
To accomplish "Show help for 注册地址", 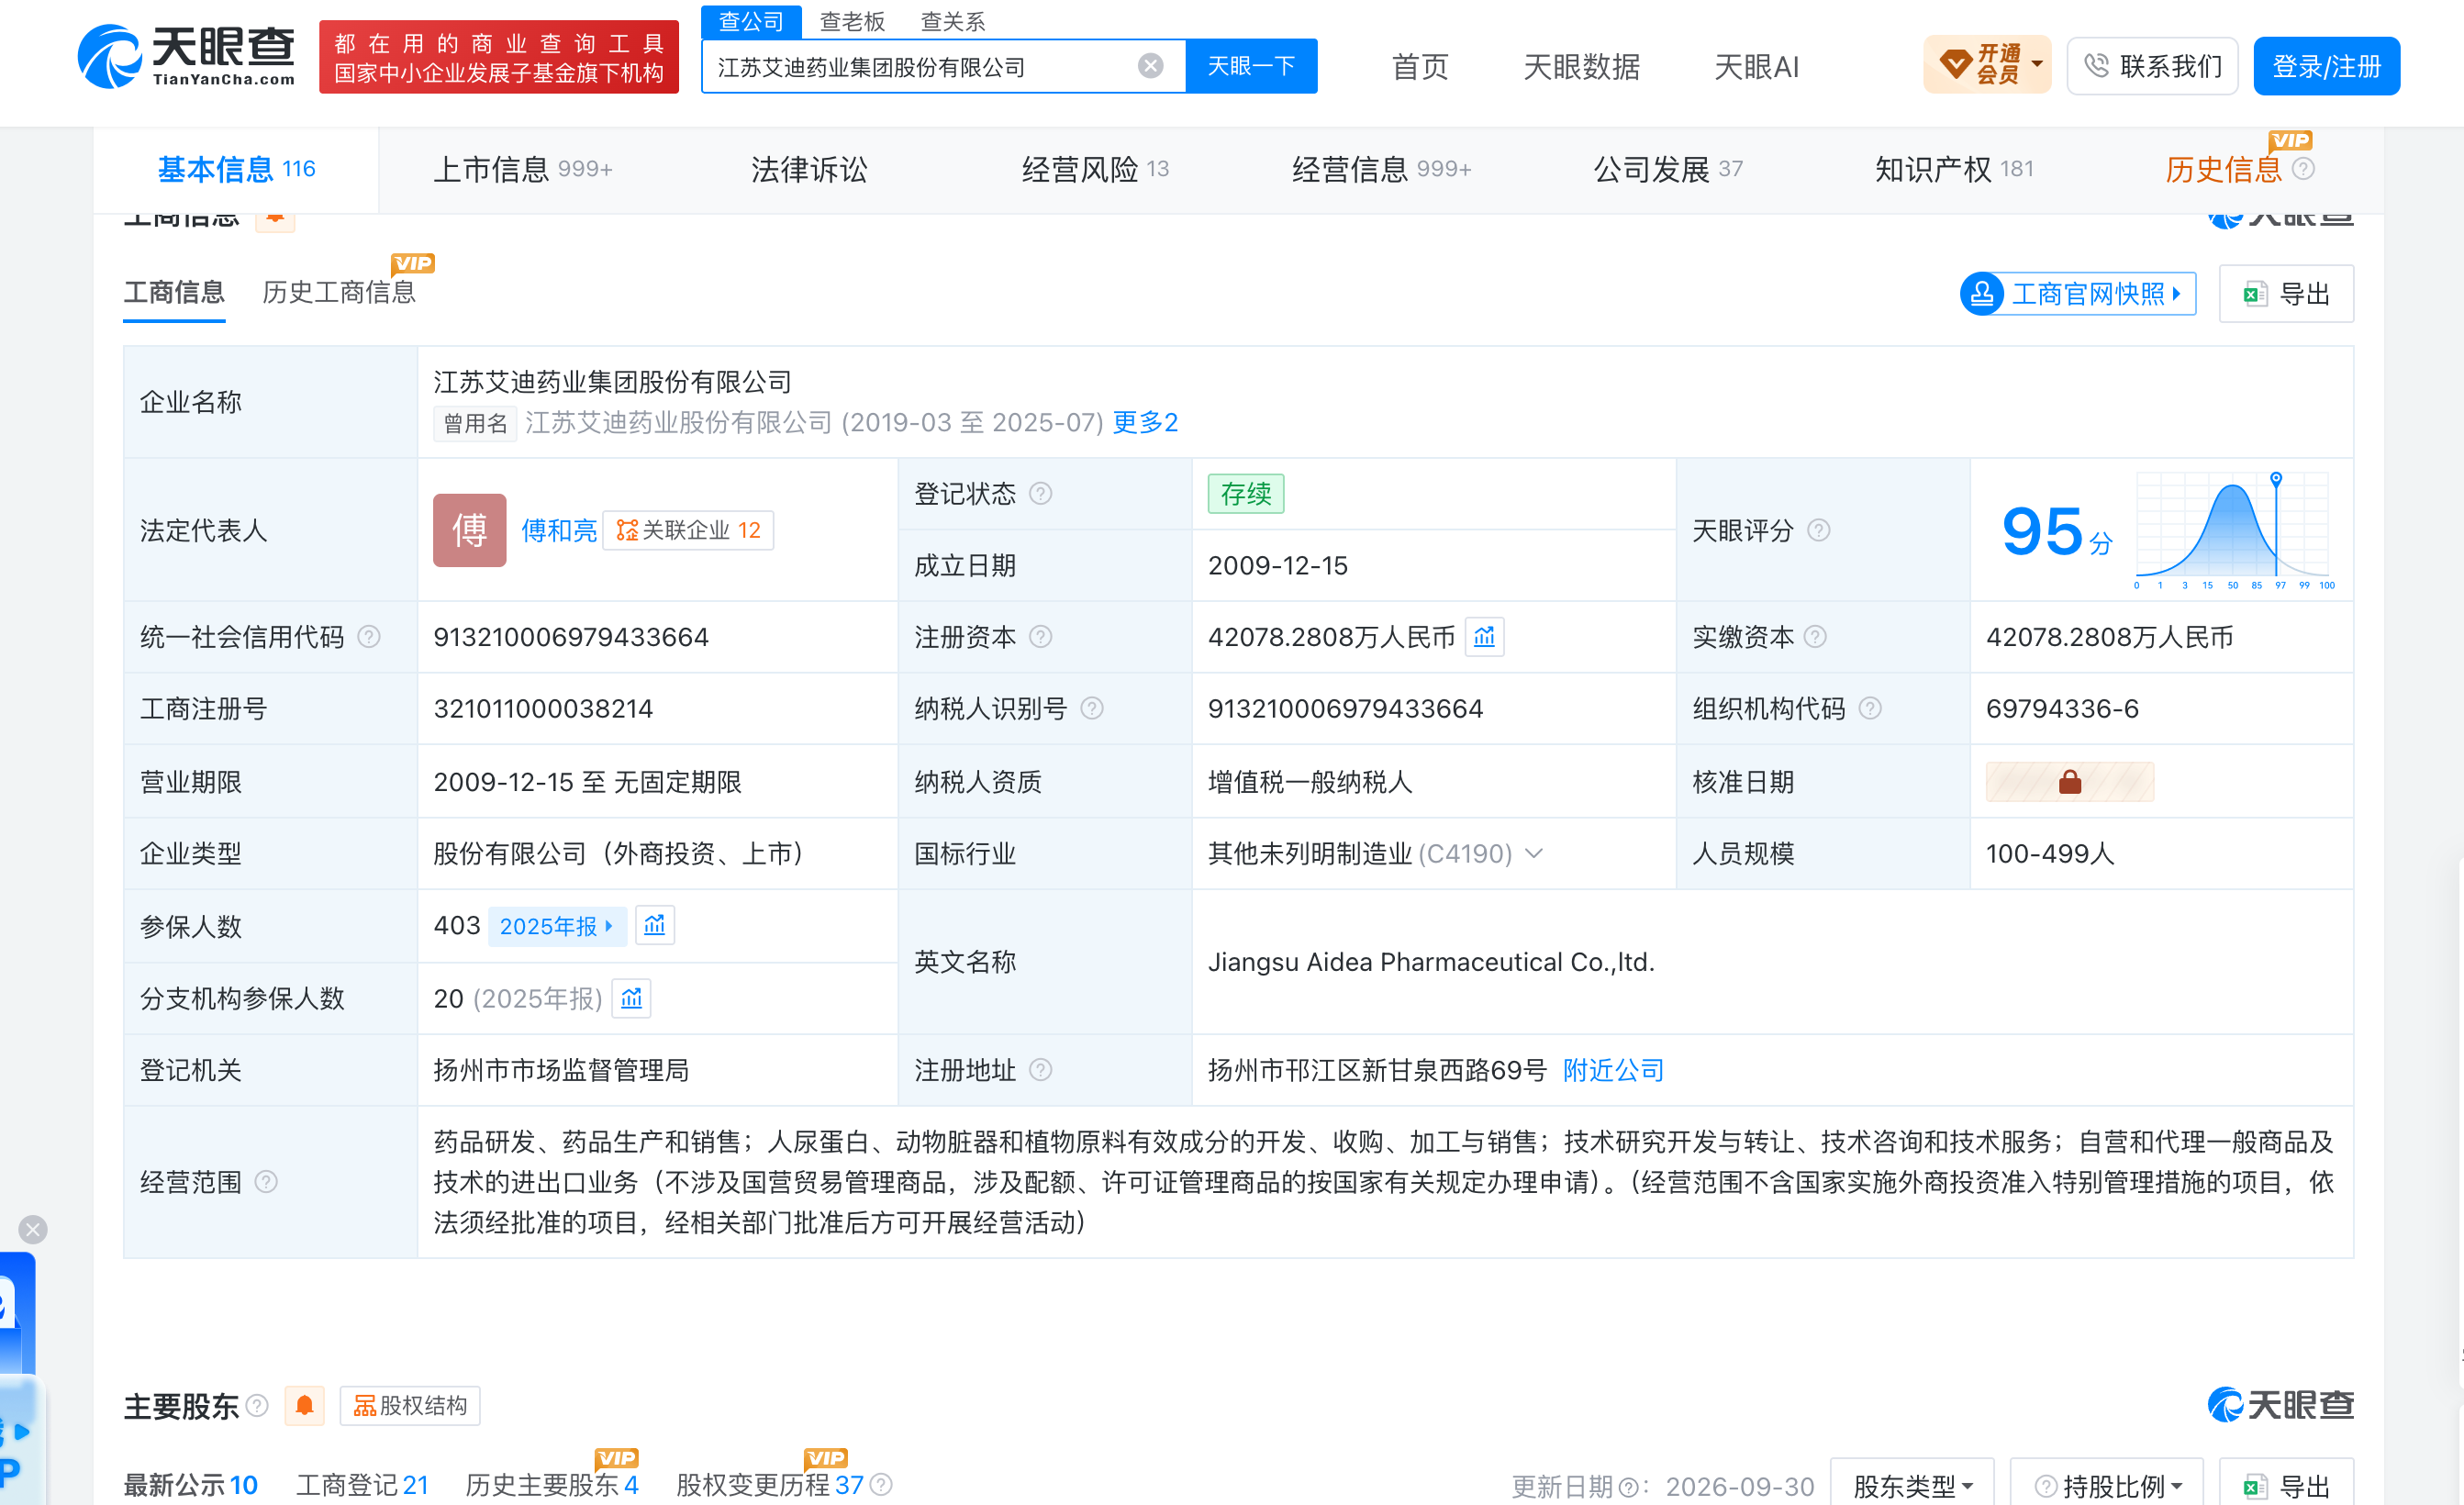I will pos(1040,1071).
